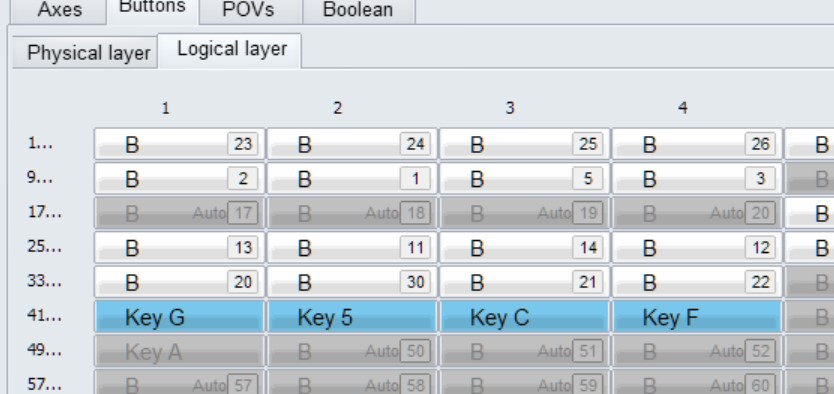Select the Boolean tab

tap(358, 11)
